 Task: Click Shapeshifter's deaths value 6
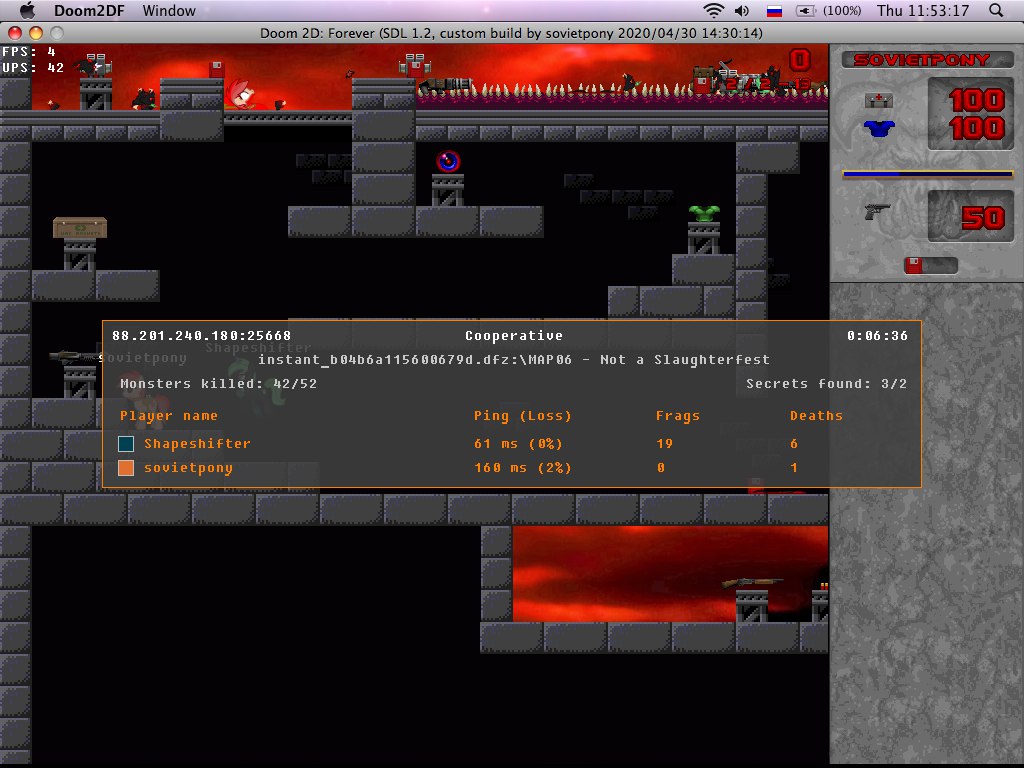(x=793, y=443)
